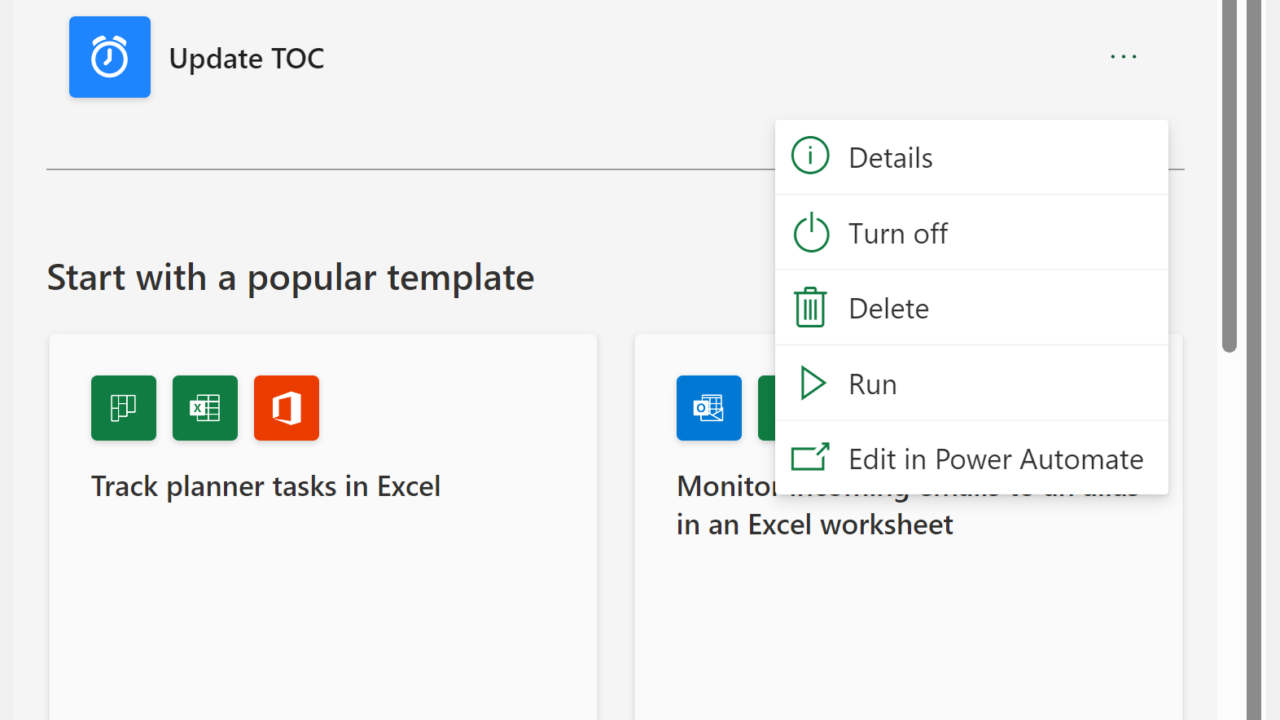
Task: Click the Outlook icon on second template
Action: coord(709,408)
